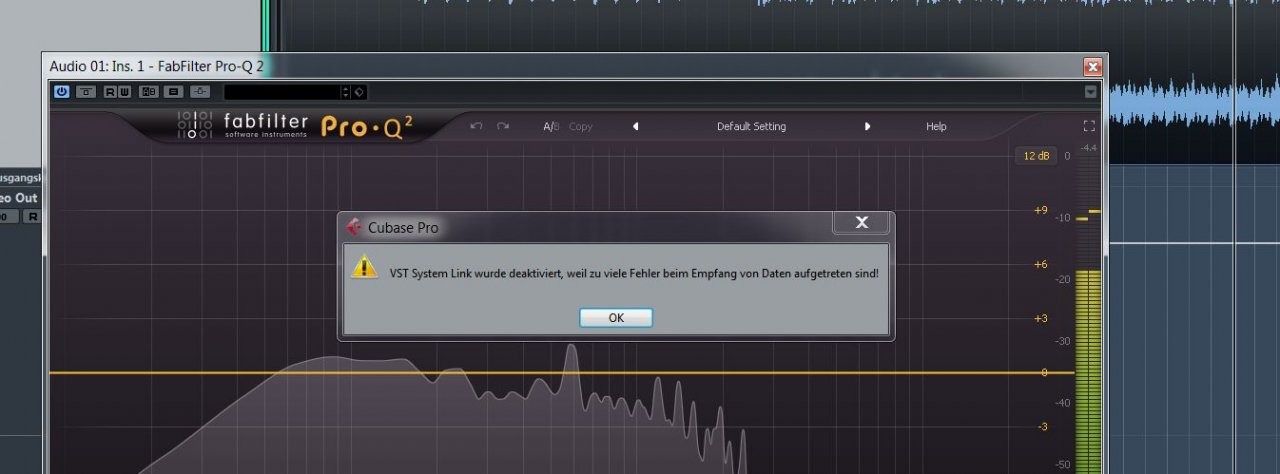The height and width of the screenshot is (474, 1280).
Task: Click OK in the Cubase Pro dialog
Action: [x=616, y=317]
